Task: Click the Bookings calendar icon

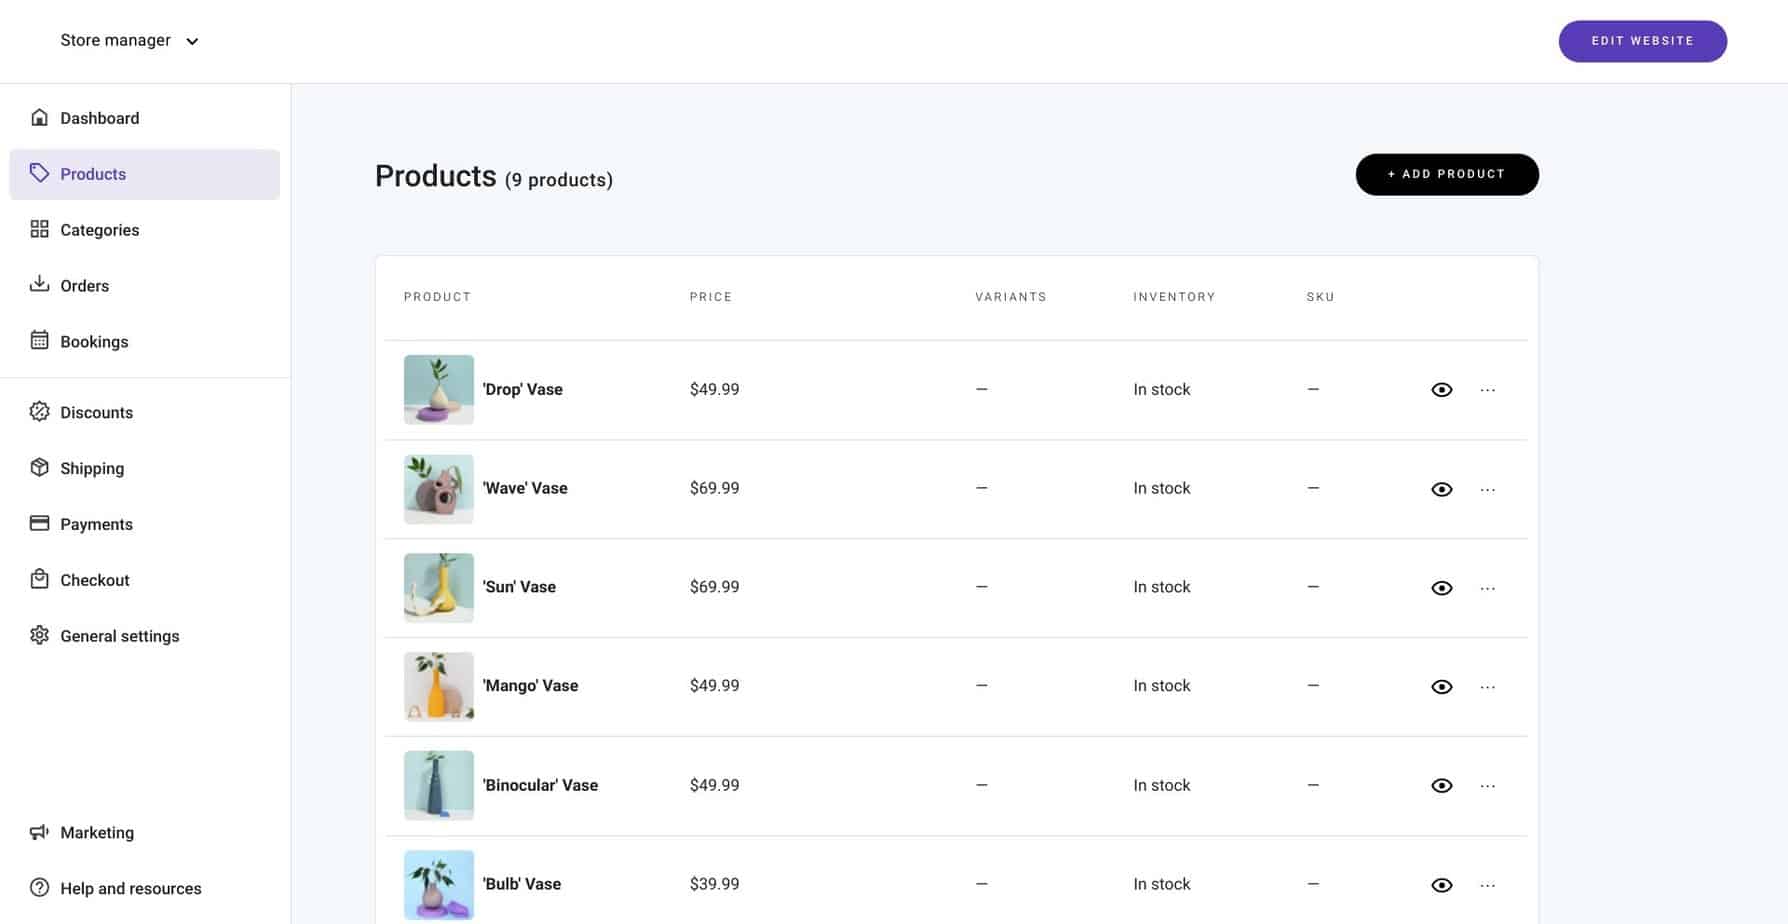Action: point(39,341)
